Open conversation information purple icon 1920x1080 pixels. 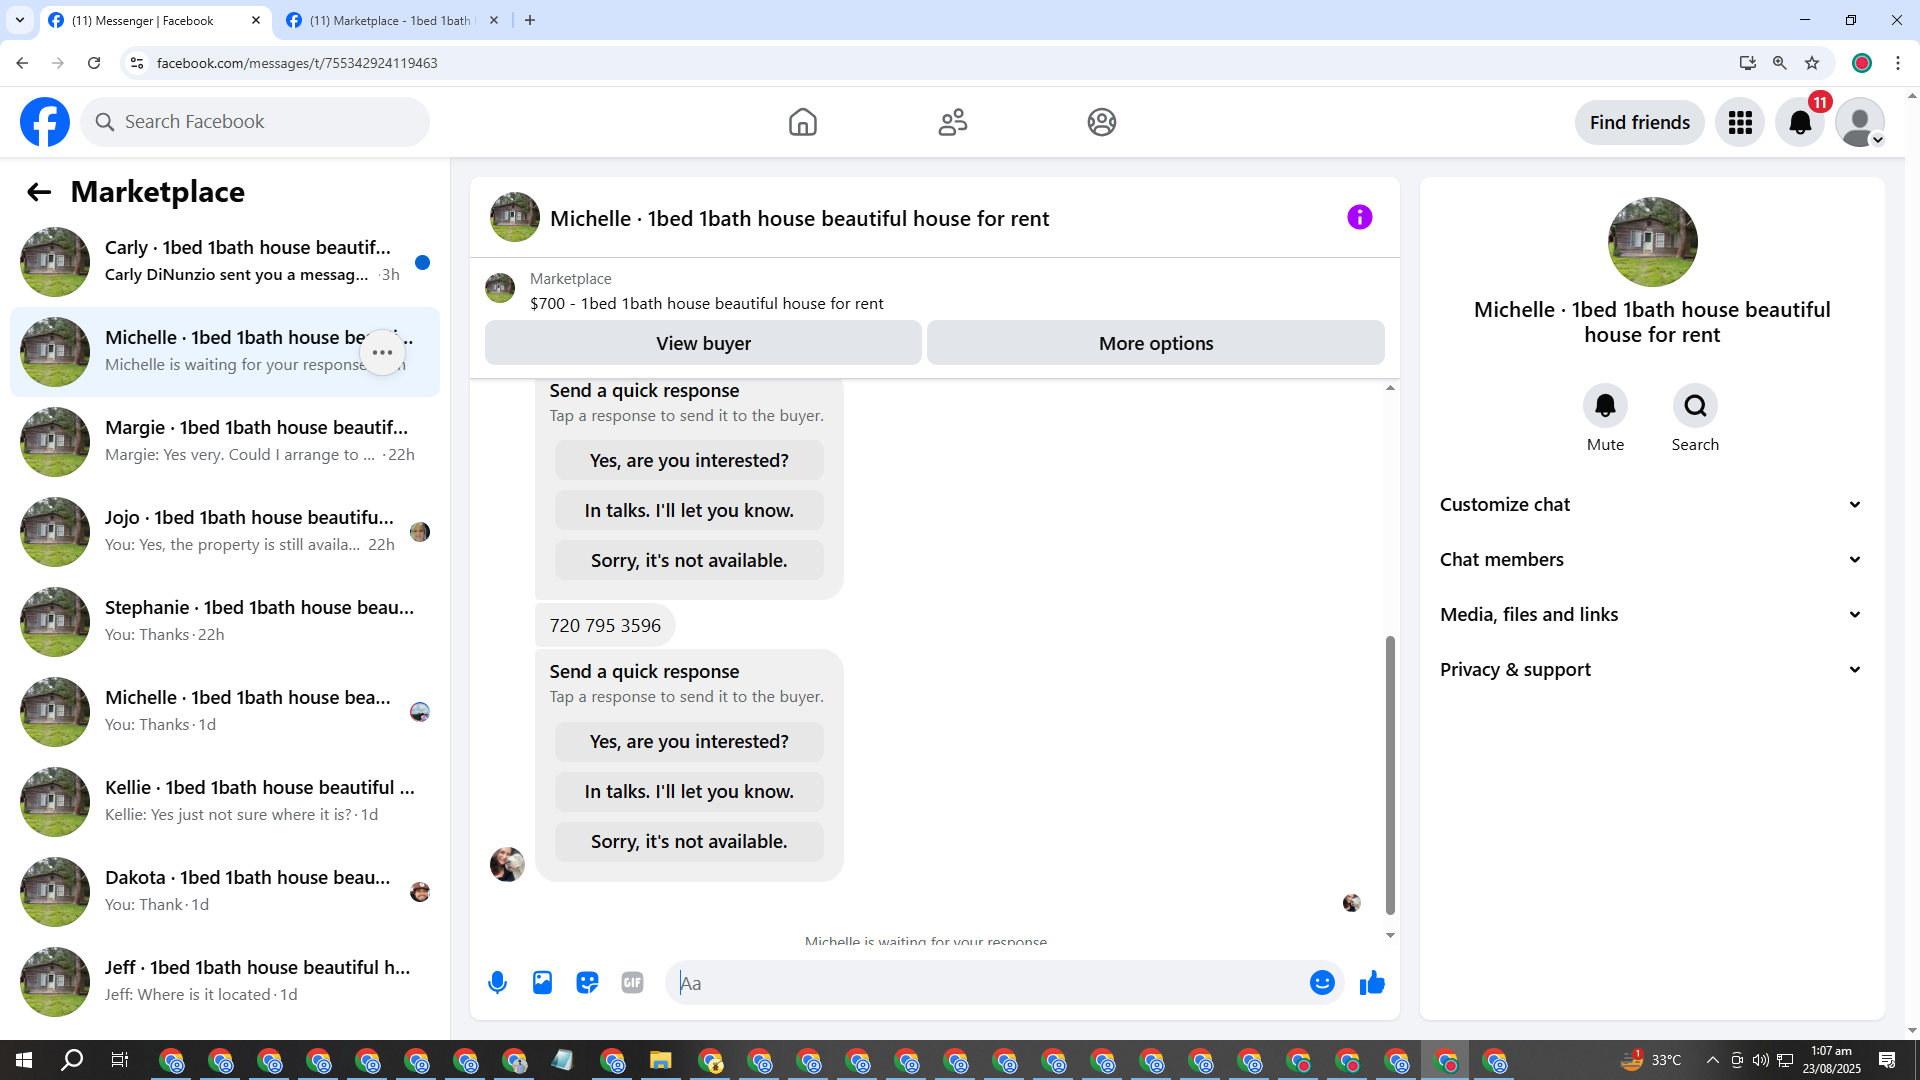[1359, 217]
